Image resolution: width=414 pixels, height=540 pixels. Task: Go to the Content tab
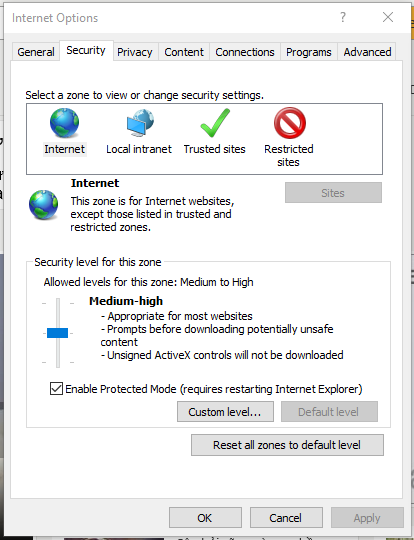pyautogui.click(x=184, y=52)
